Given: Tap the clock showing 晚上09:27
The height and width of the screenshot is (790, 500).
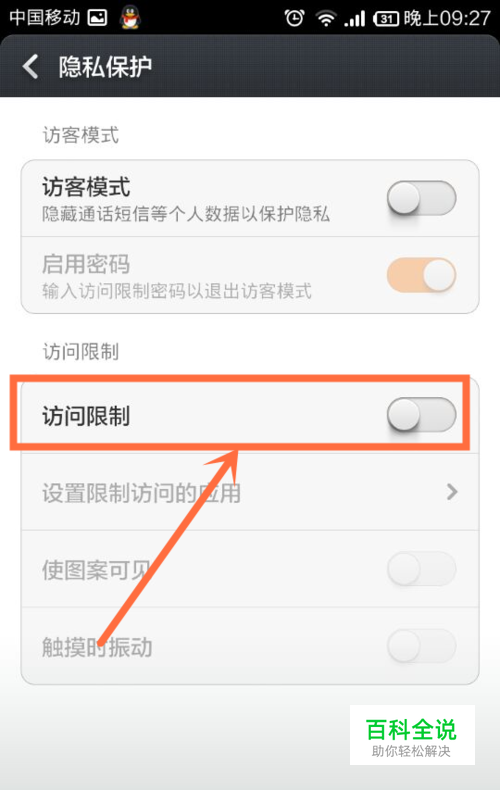Looking at the screenshot, I should 447,19.
